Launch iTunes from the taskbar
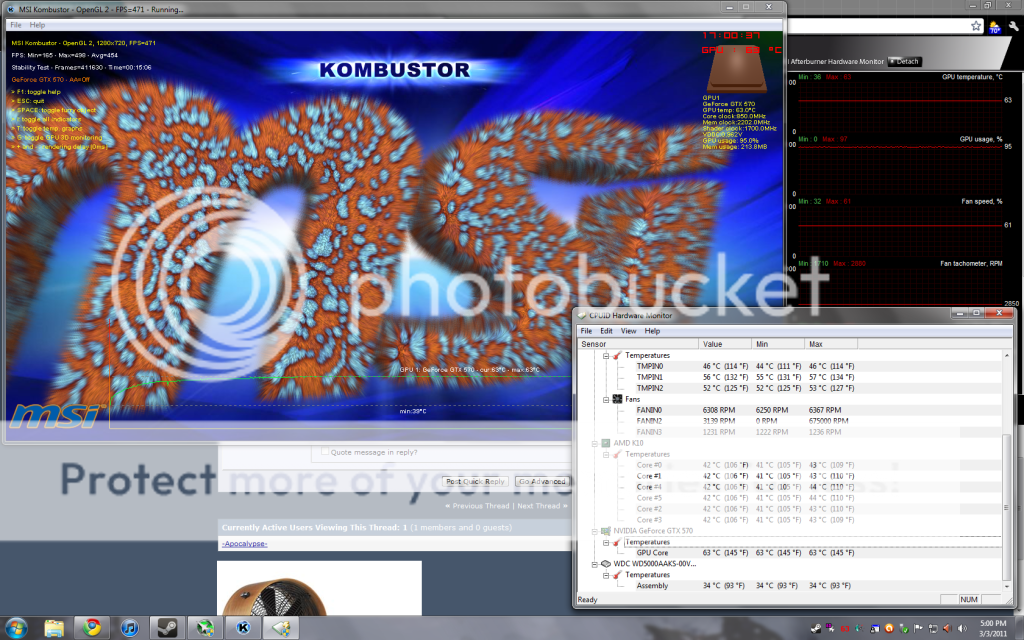The height and width of the screenshot is (640, 1024). click(129, 628)
